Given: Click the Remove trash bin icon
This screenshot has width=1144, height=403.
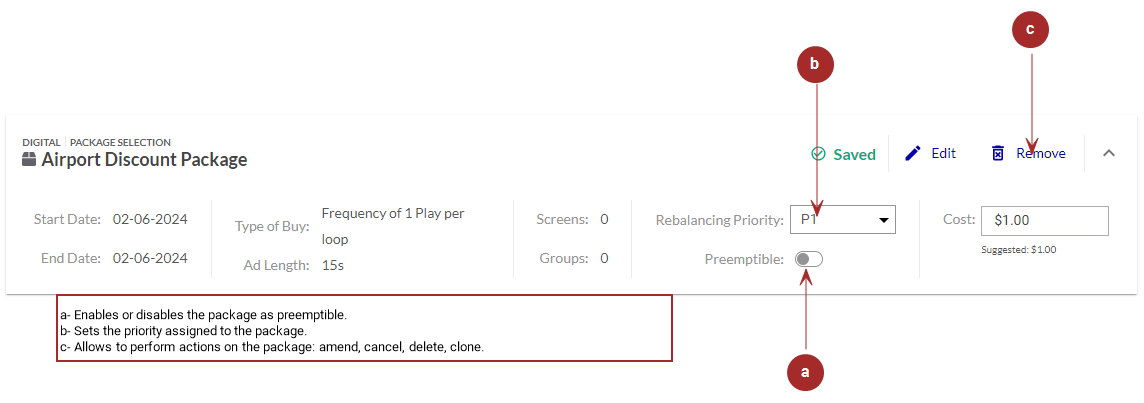Looking at the screenshot, I should click(x=997, y=153).
